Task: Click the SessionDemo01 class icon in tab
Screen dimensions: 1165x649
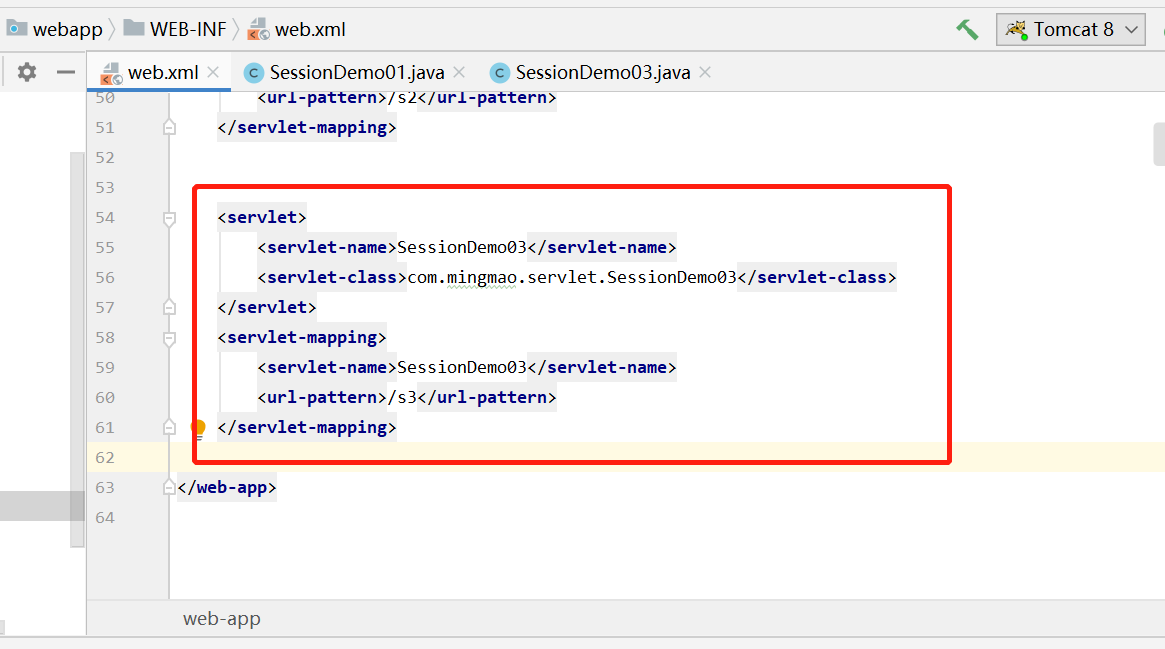Action: (253, 73)
